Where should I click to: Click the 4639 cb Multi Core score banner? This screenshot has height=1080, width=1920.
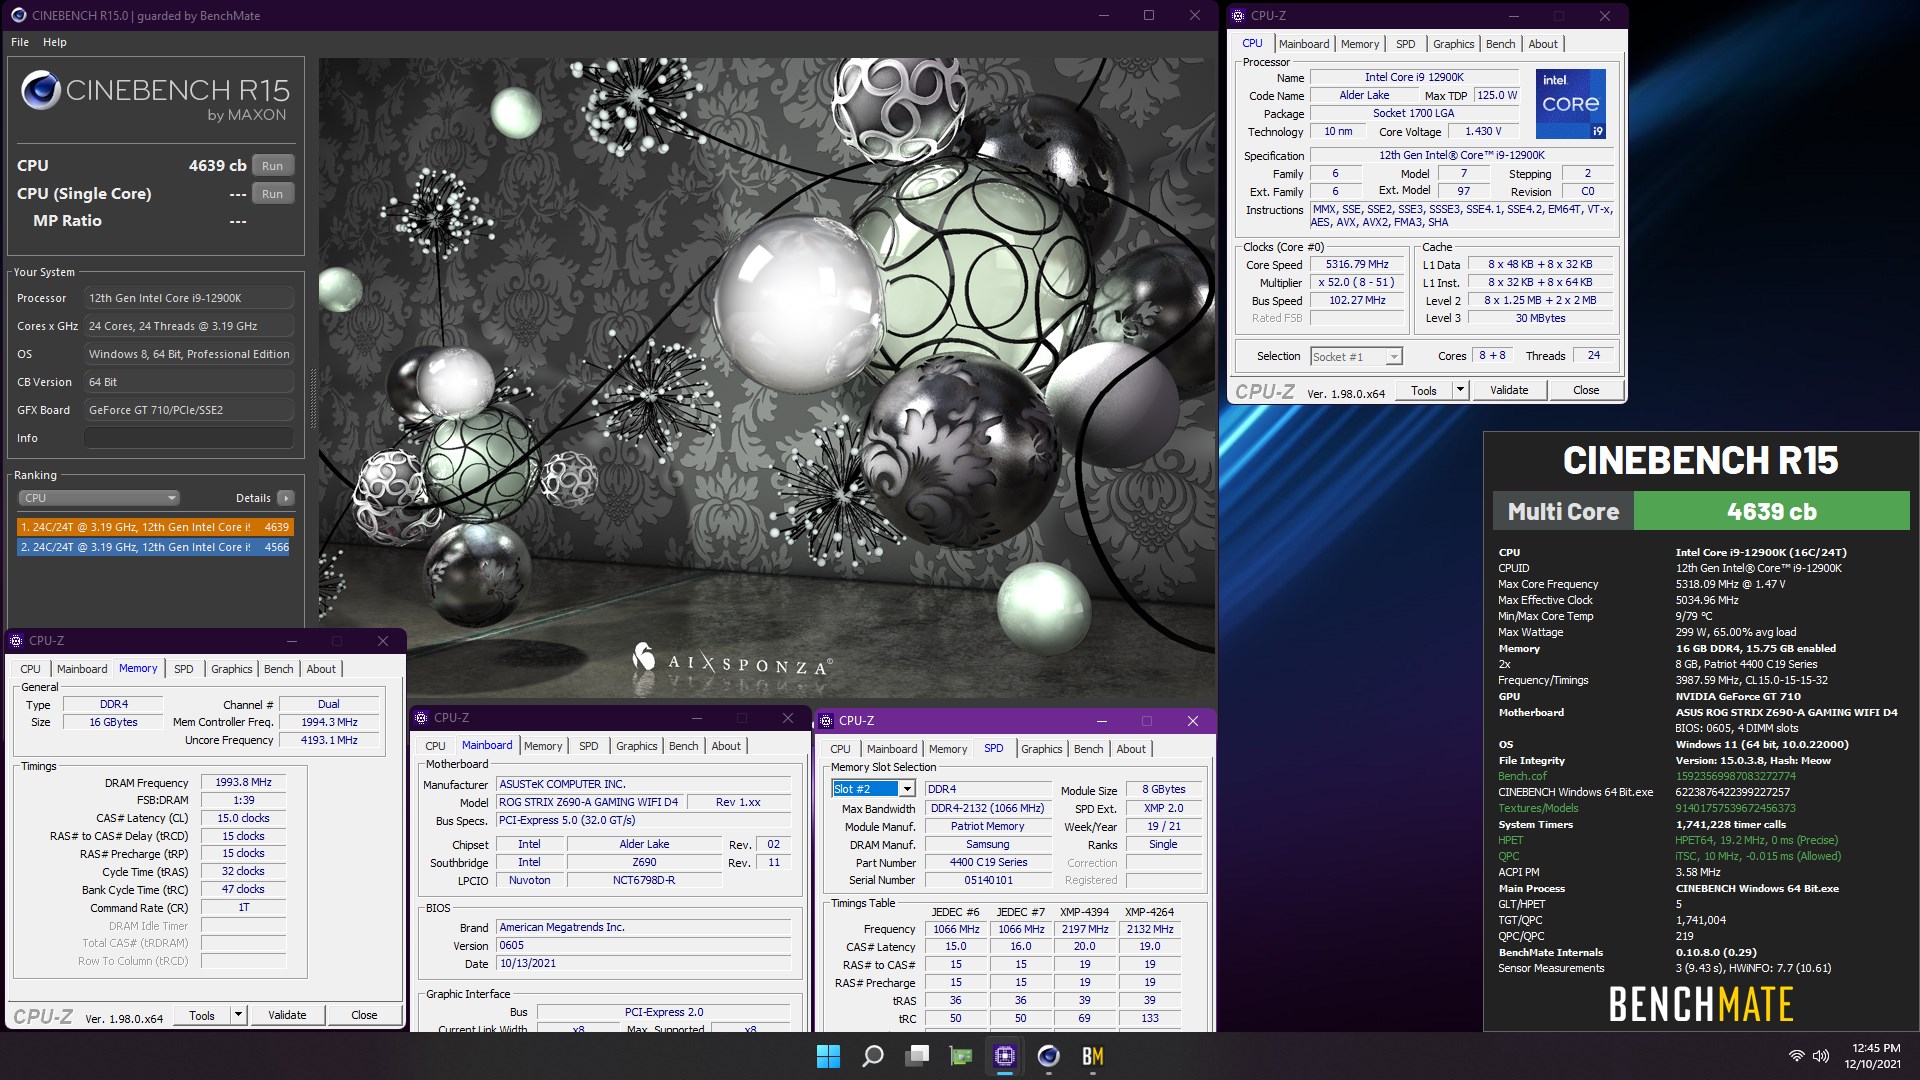pyautogui.click(x=1771, y=511)
